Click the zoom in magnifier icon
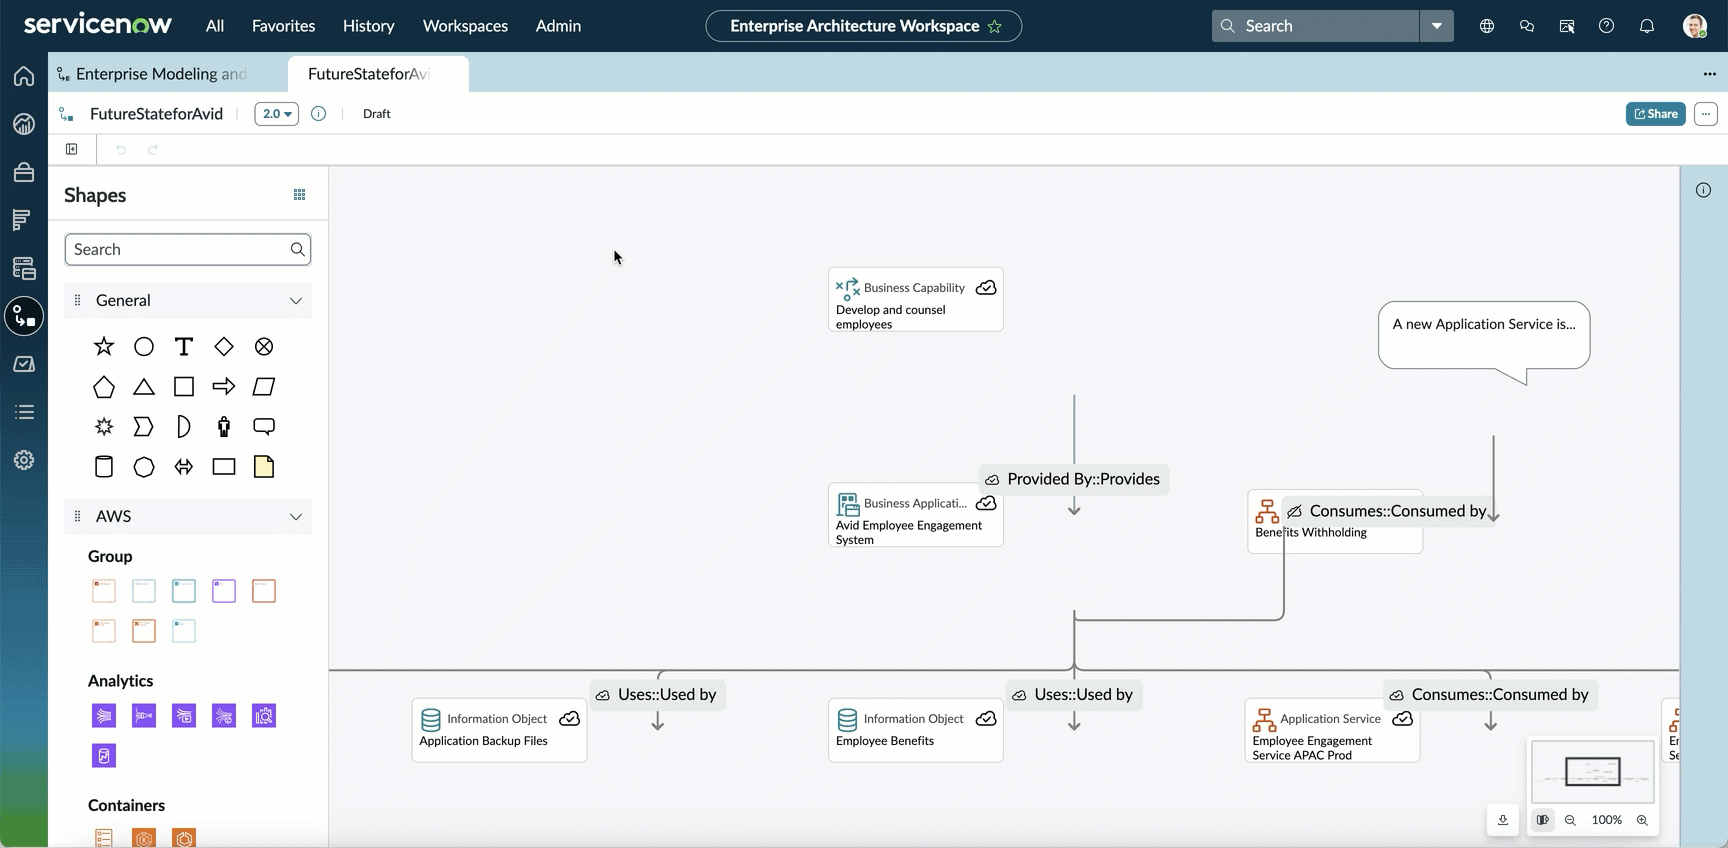The height and width of the screenshot is (848, 1728). (x=1642, y=820)
